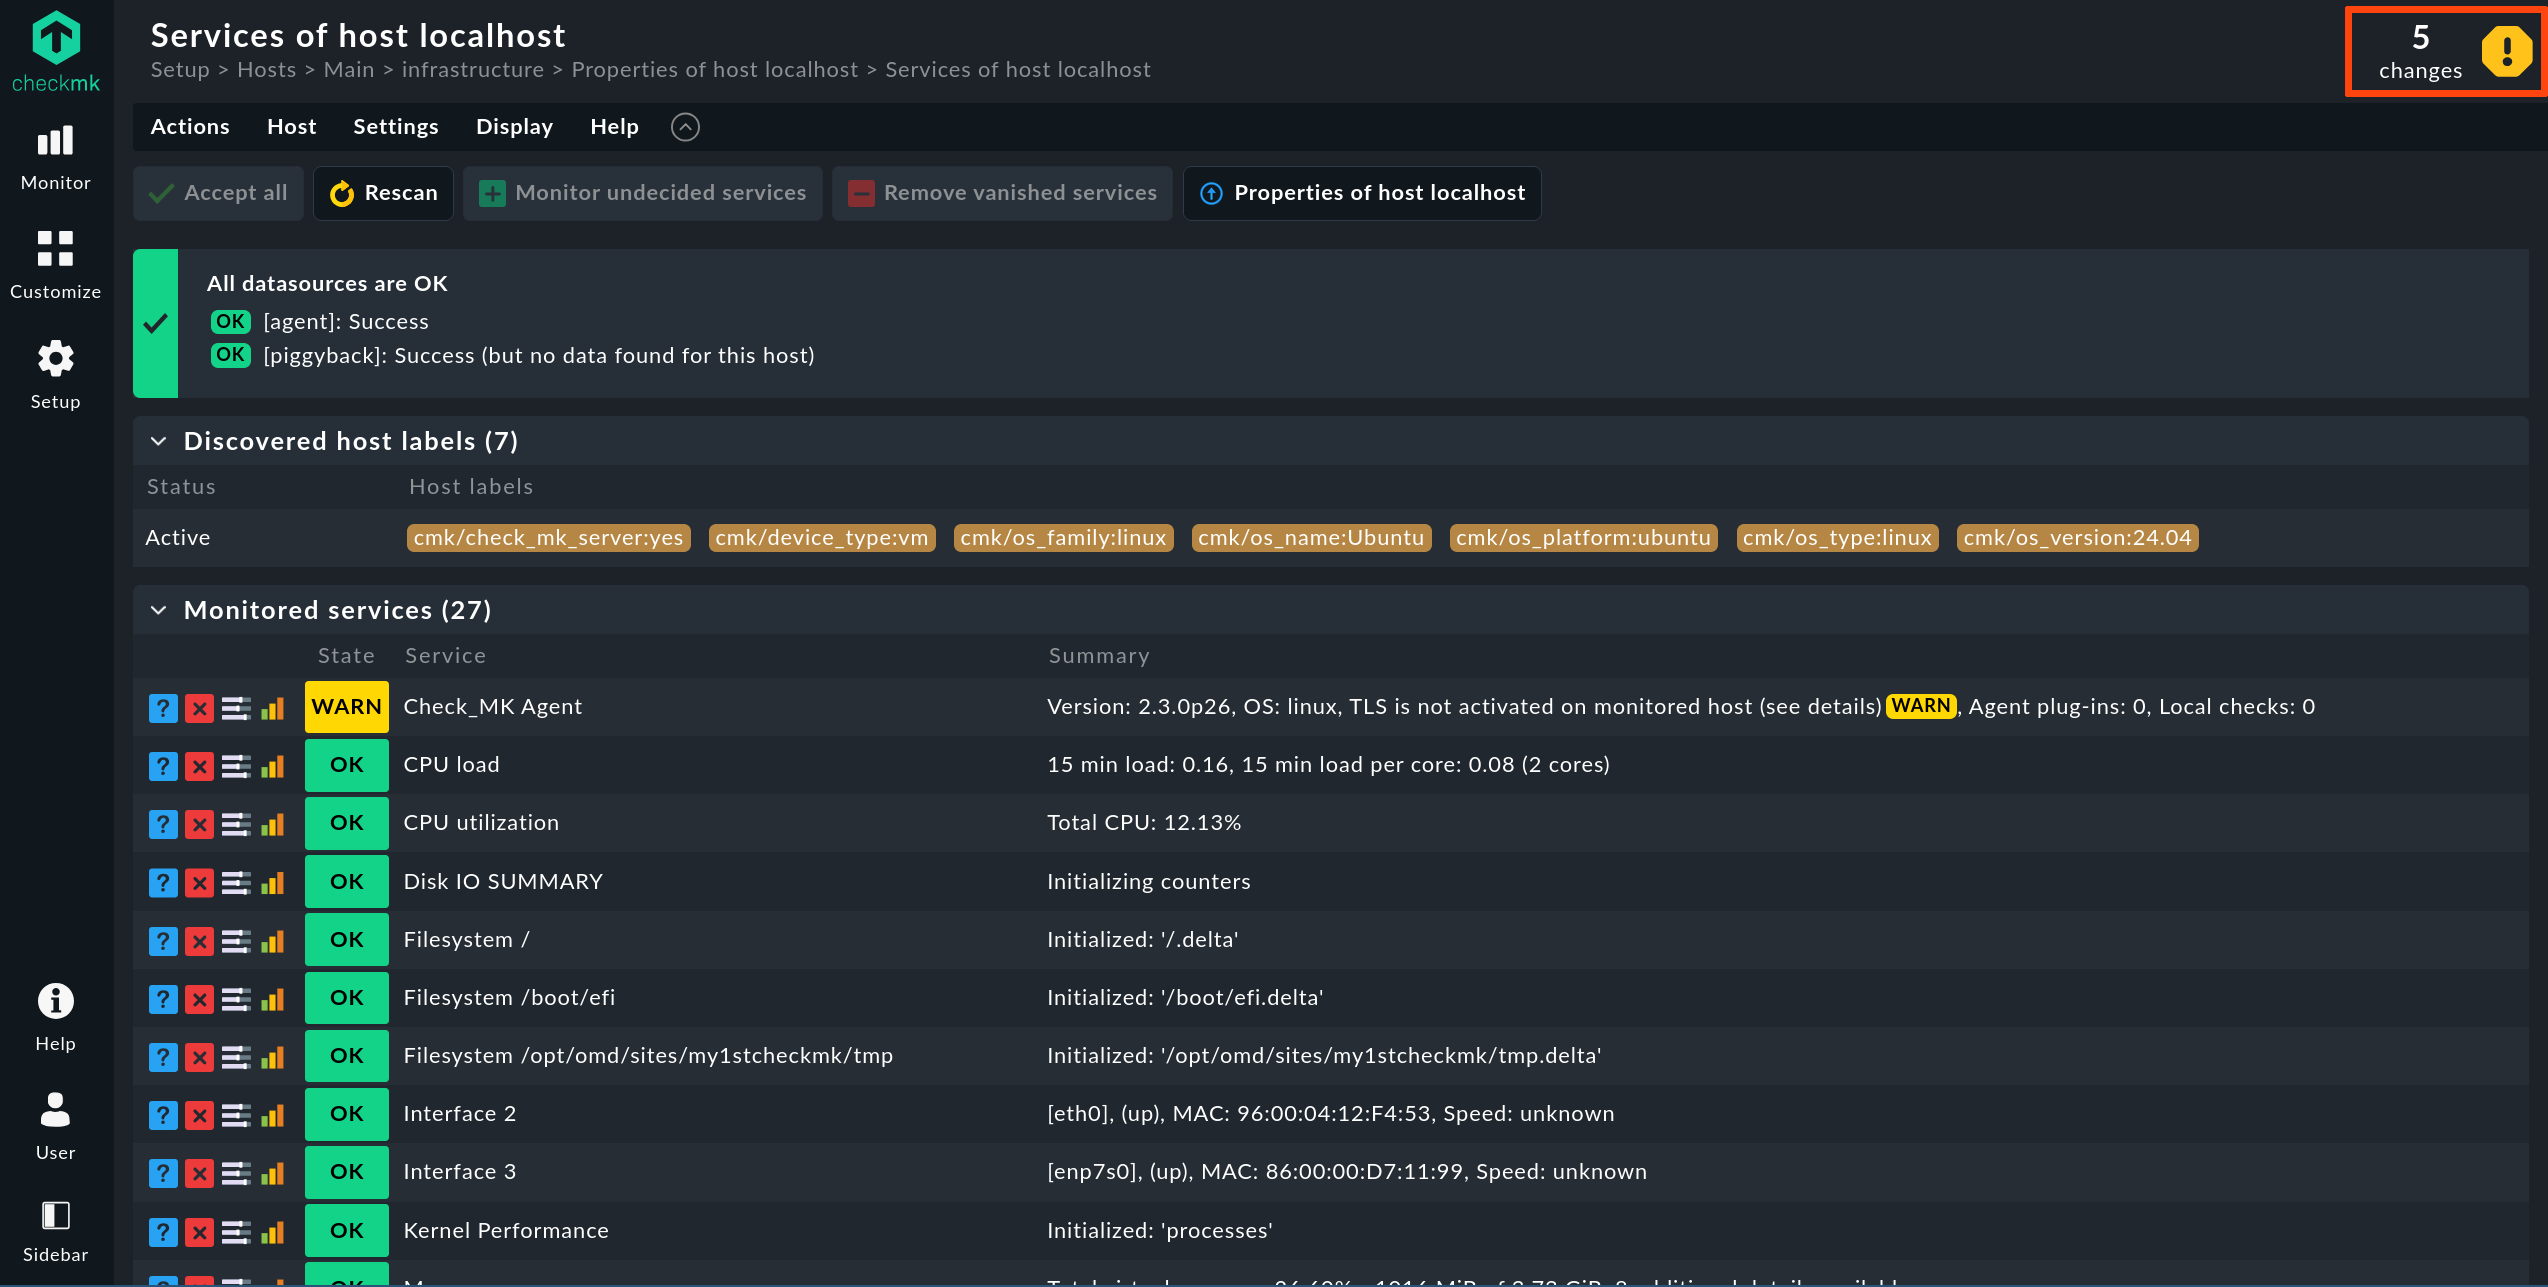Disable the CPU load service

[x=200, y=767]
